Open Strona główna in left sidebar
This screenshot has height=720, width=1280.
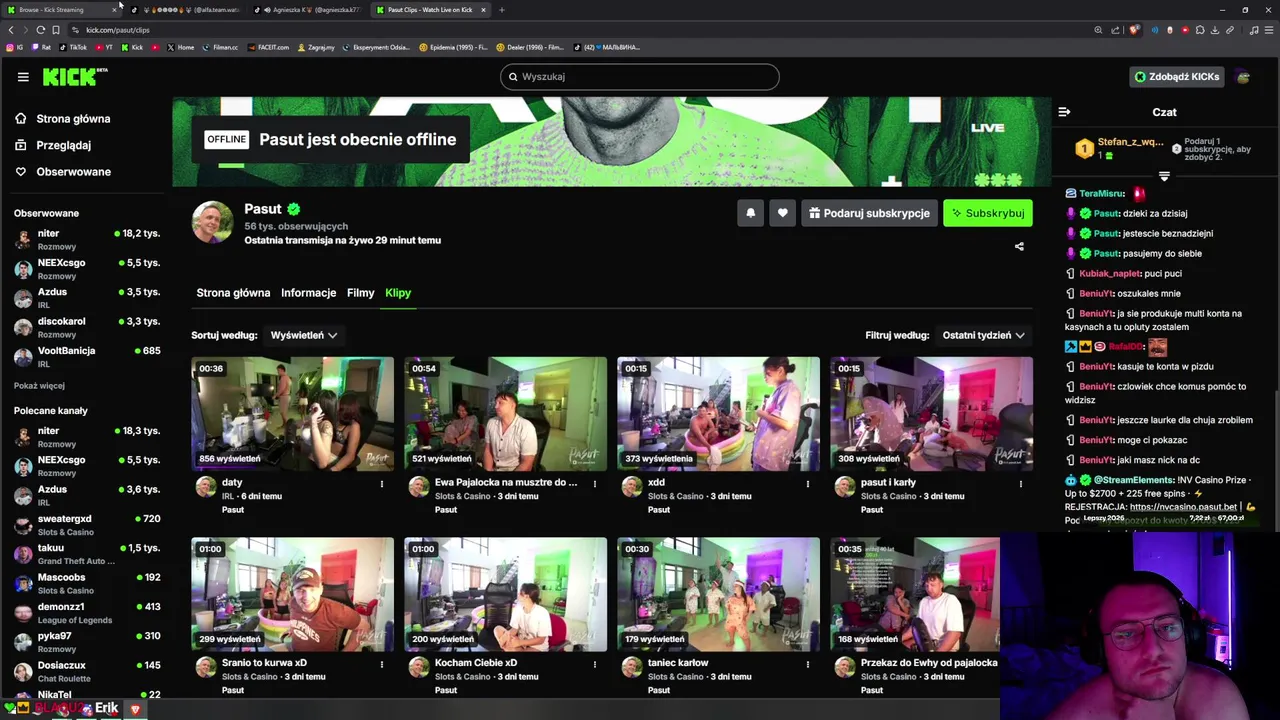click(x=73, y=118)
